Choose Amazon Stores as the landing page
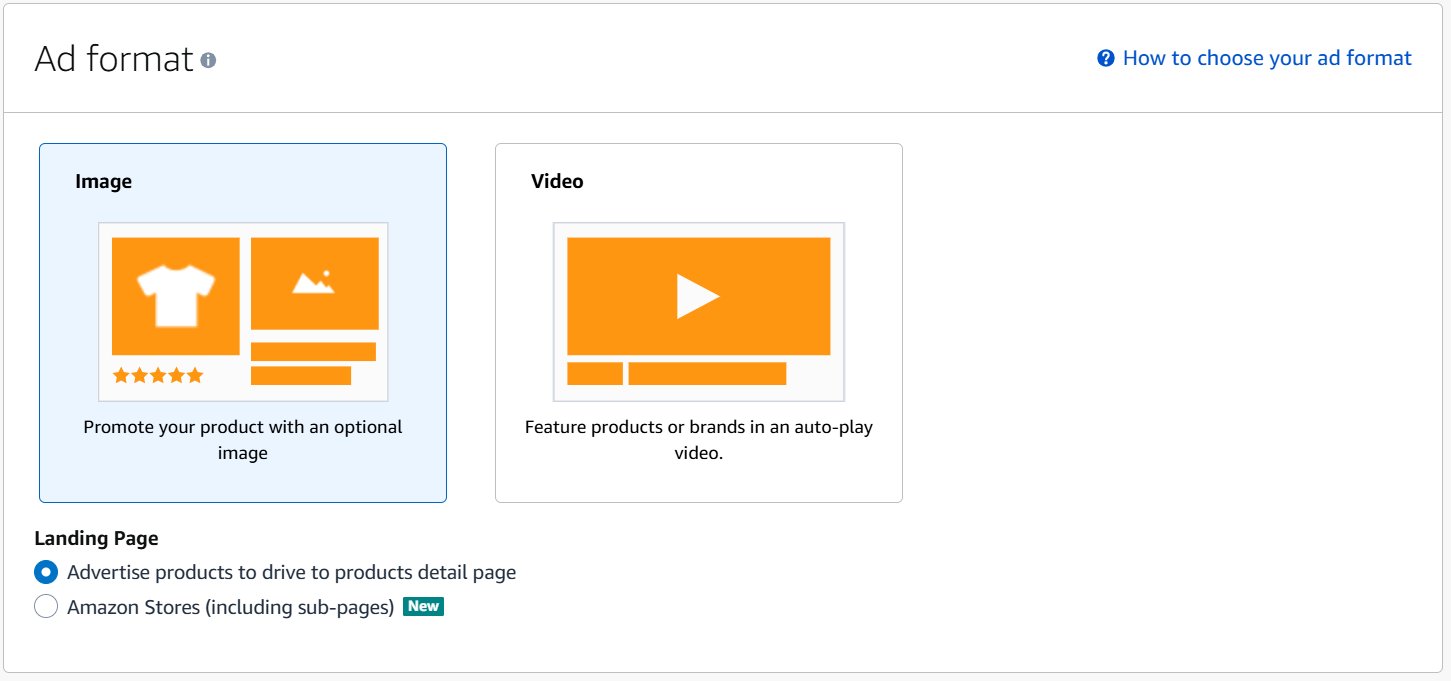Viewport: 1451px width, 681px height. 45,606
